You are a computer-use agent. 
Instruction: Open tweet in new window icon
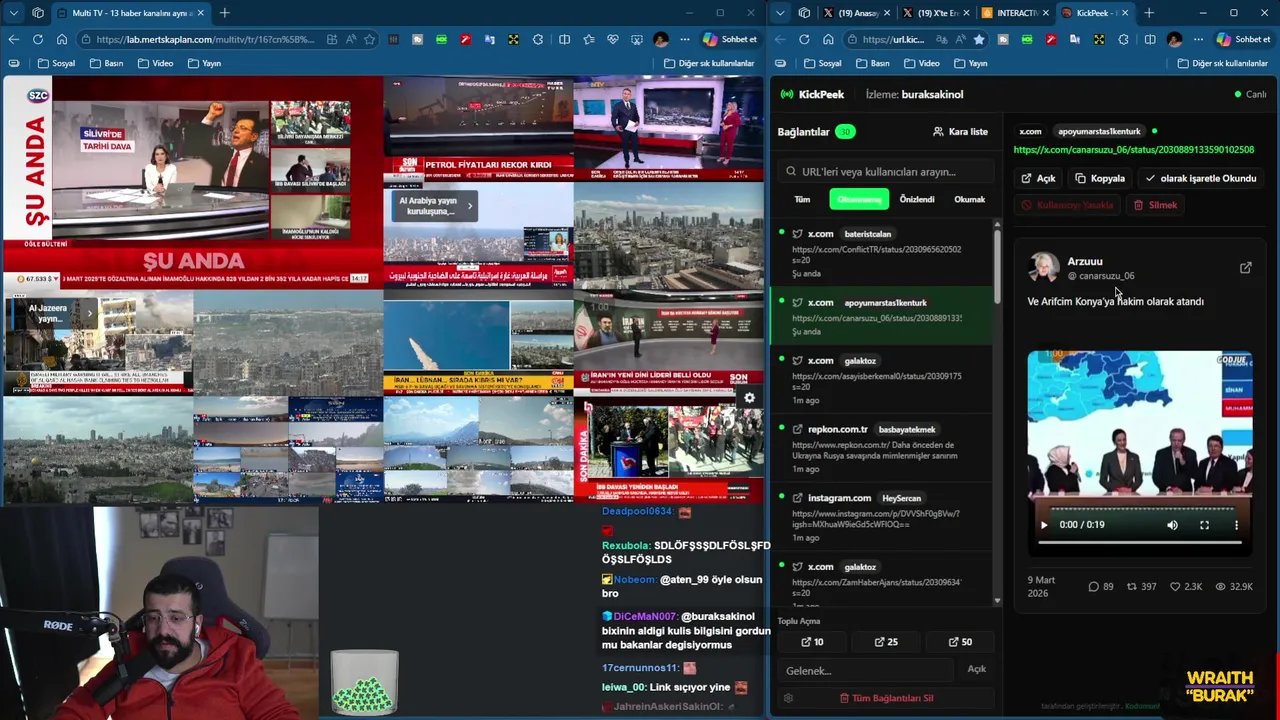(x=1245, y=268)
